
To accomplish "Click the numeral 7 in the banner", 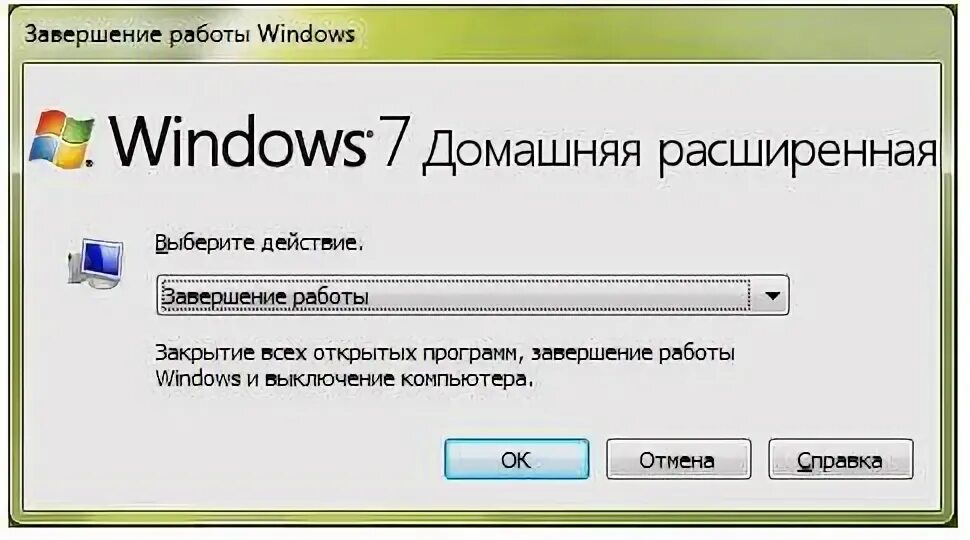I will (393, 142).
